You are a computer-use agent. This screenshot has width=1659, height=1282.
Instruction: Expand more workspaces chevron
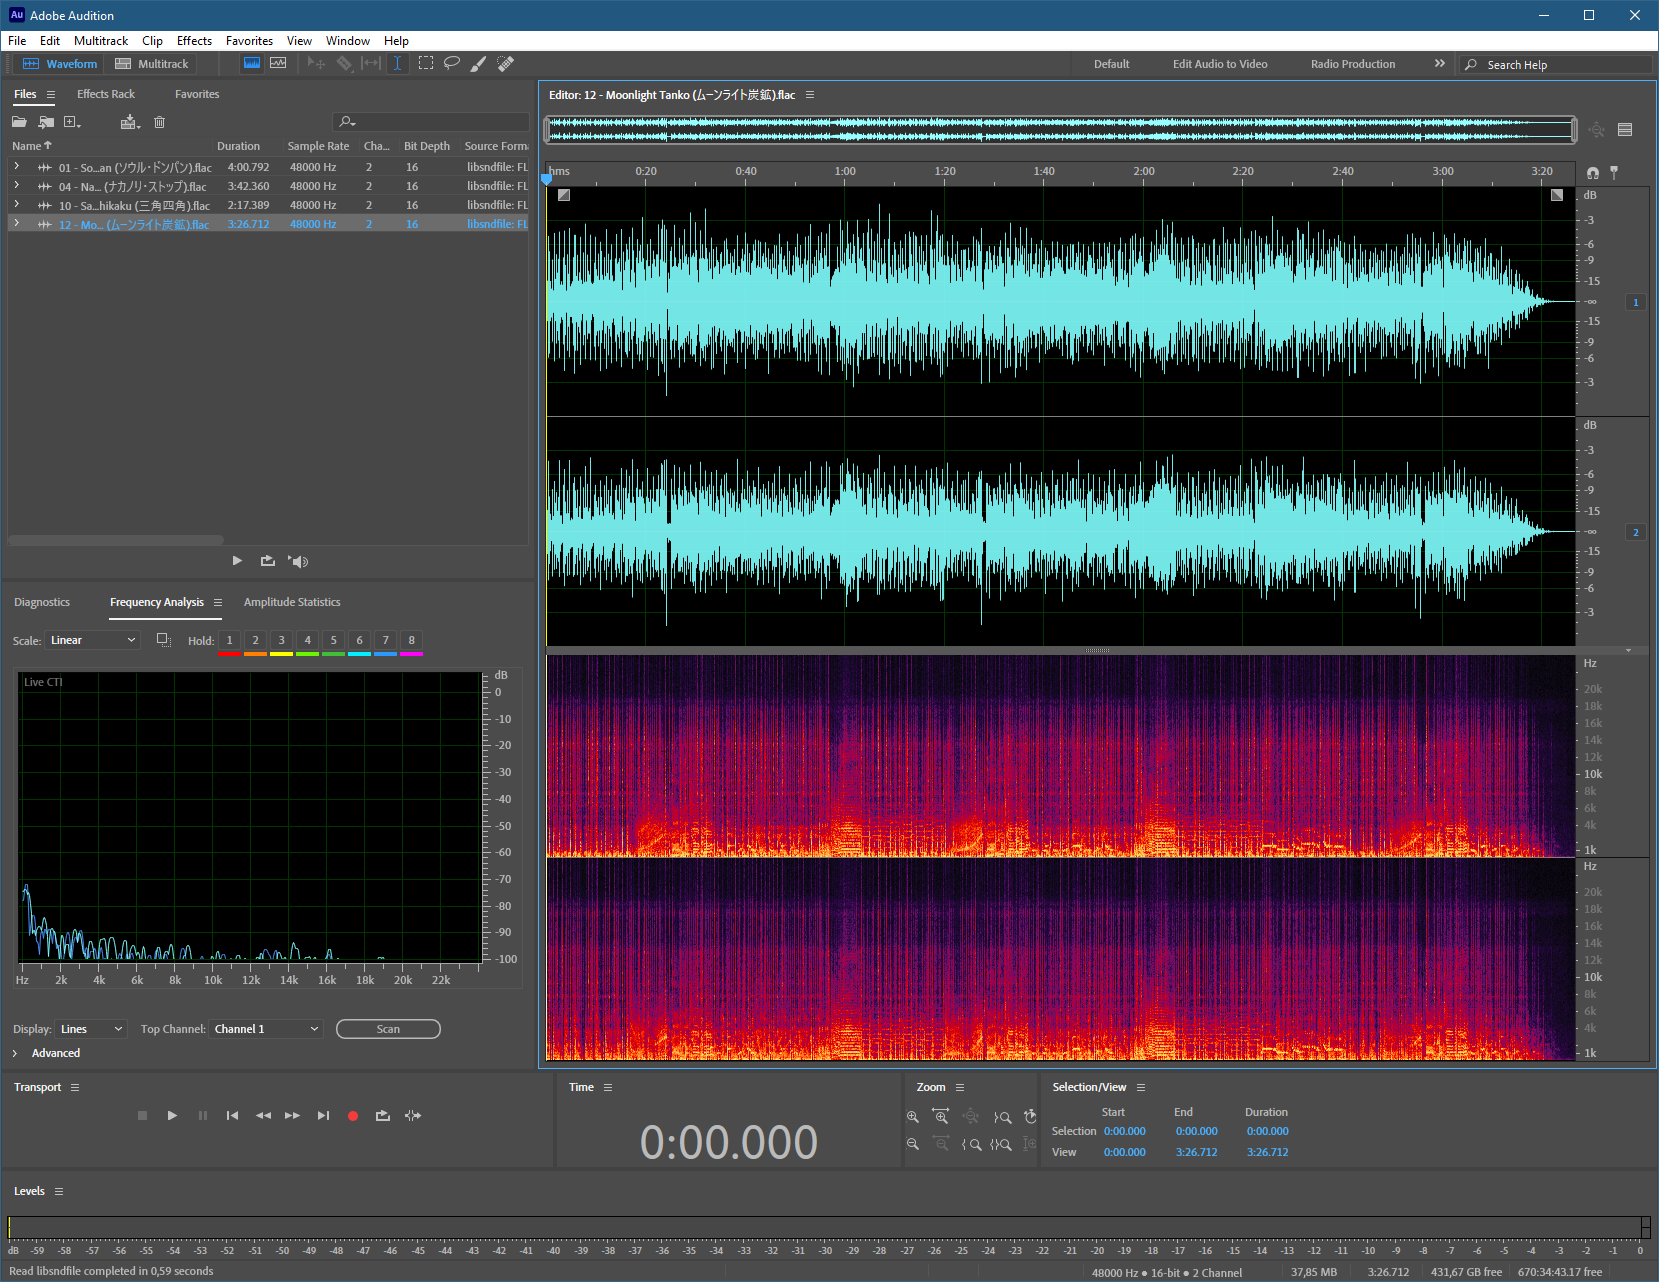tap(1440, 63)
